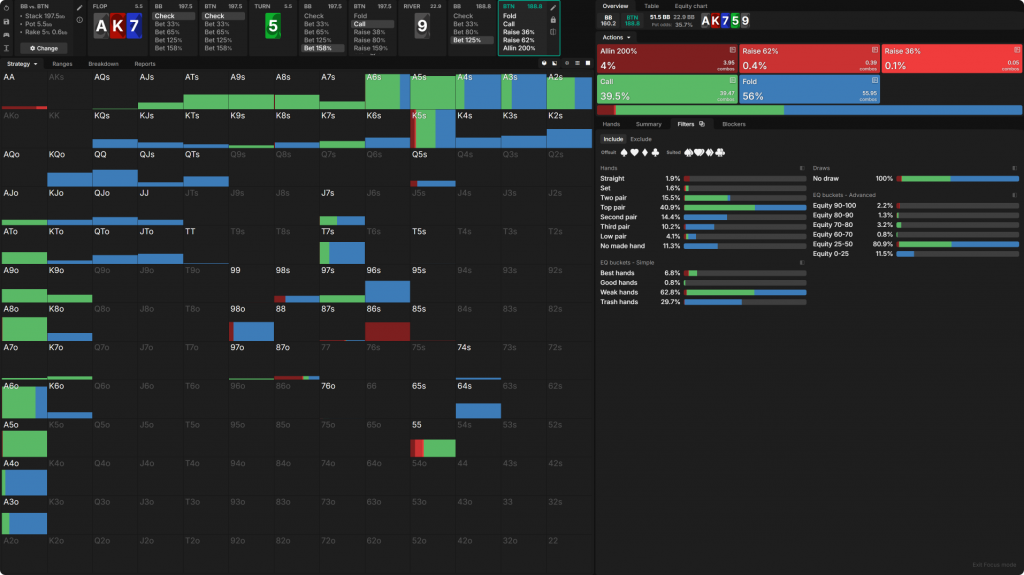The image size is (1024, 575).
Task: Switch to the Breakdown tab
Action: (103, 64)
